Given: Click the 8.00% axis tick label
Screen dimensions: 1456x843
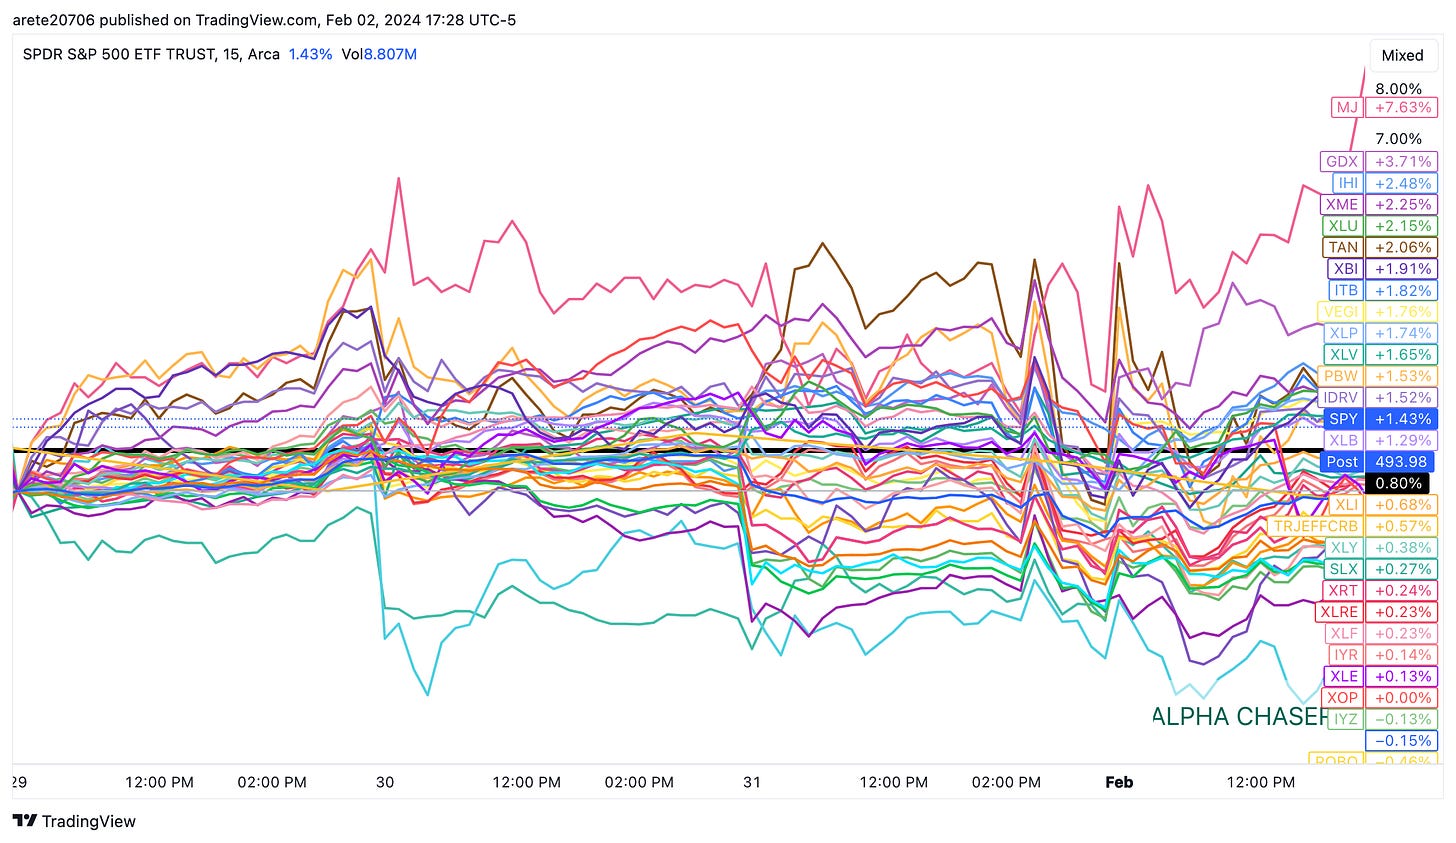Looking at the screenshot, I should [x=1398, y=89].
